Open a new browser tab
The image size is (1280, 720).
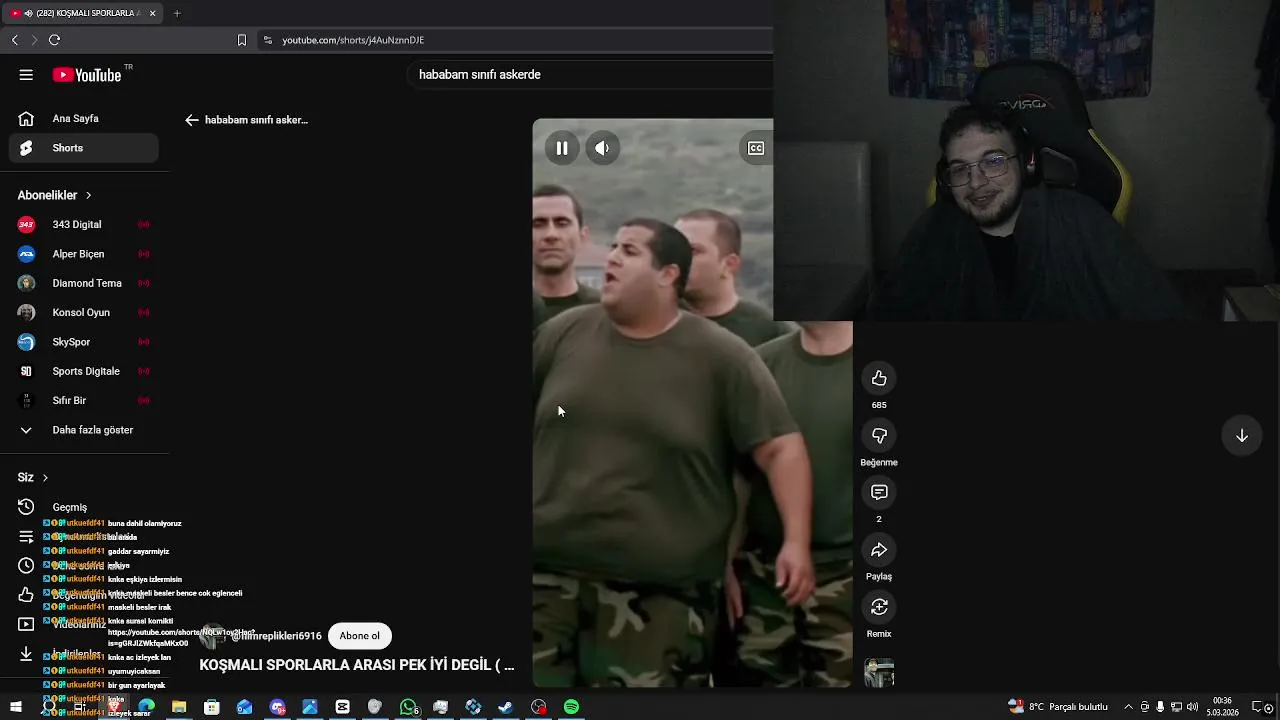tap(177, 13)
